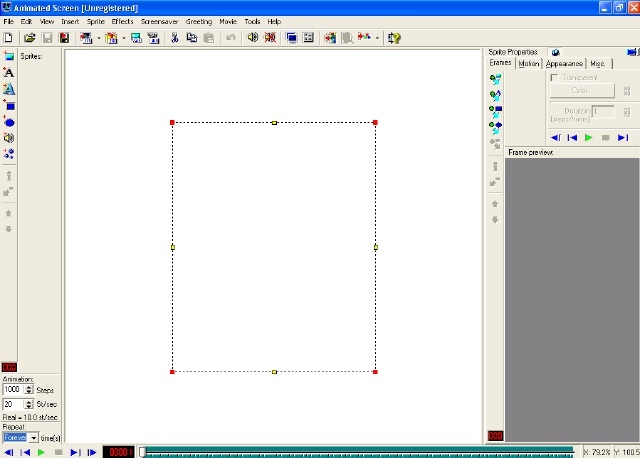Select the blue ellipse sprite tool
The height and width of the screenshot is (458, 640).
point(9,122)
